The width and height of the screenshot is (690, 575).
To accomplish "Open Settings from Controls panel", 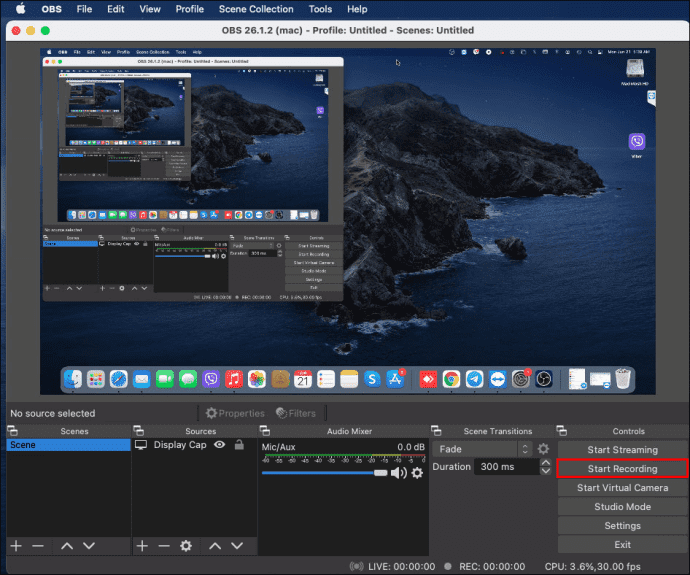I will pos(622,525).
